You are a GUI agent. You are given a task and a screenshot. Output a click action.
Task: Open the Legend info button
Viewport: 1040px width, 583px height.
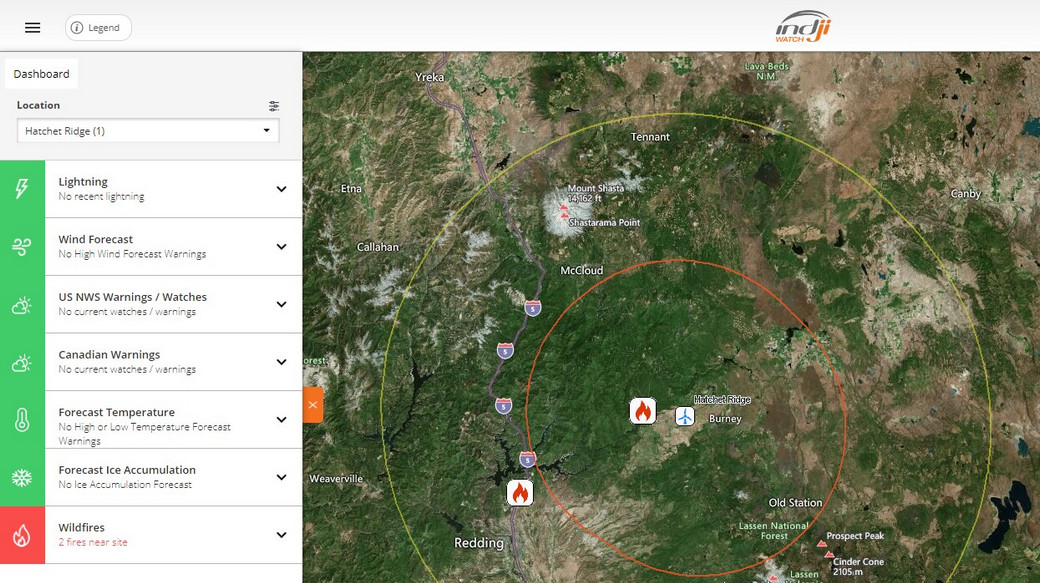tap(98, 28)
